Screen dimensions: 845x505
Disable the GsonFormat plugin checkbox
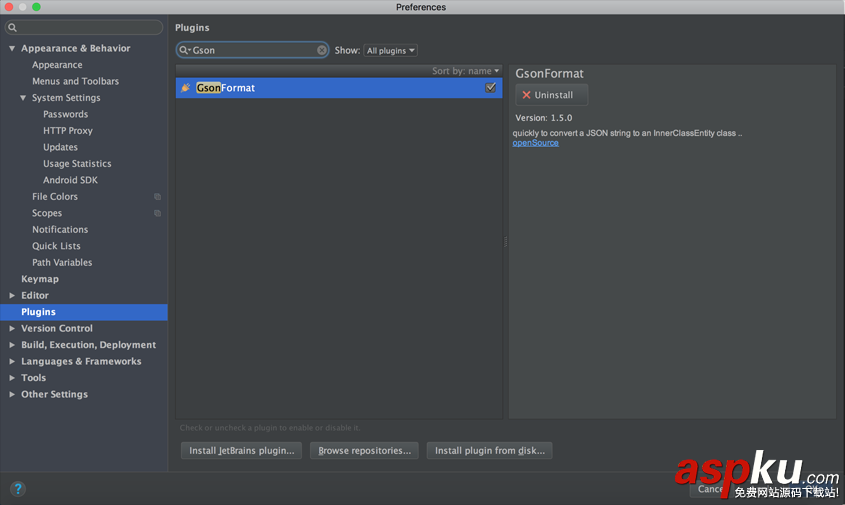pos(491,88)
